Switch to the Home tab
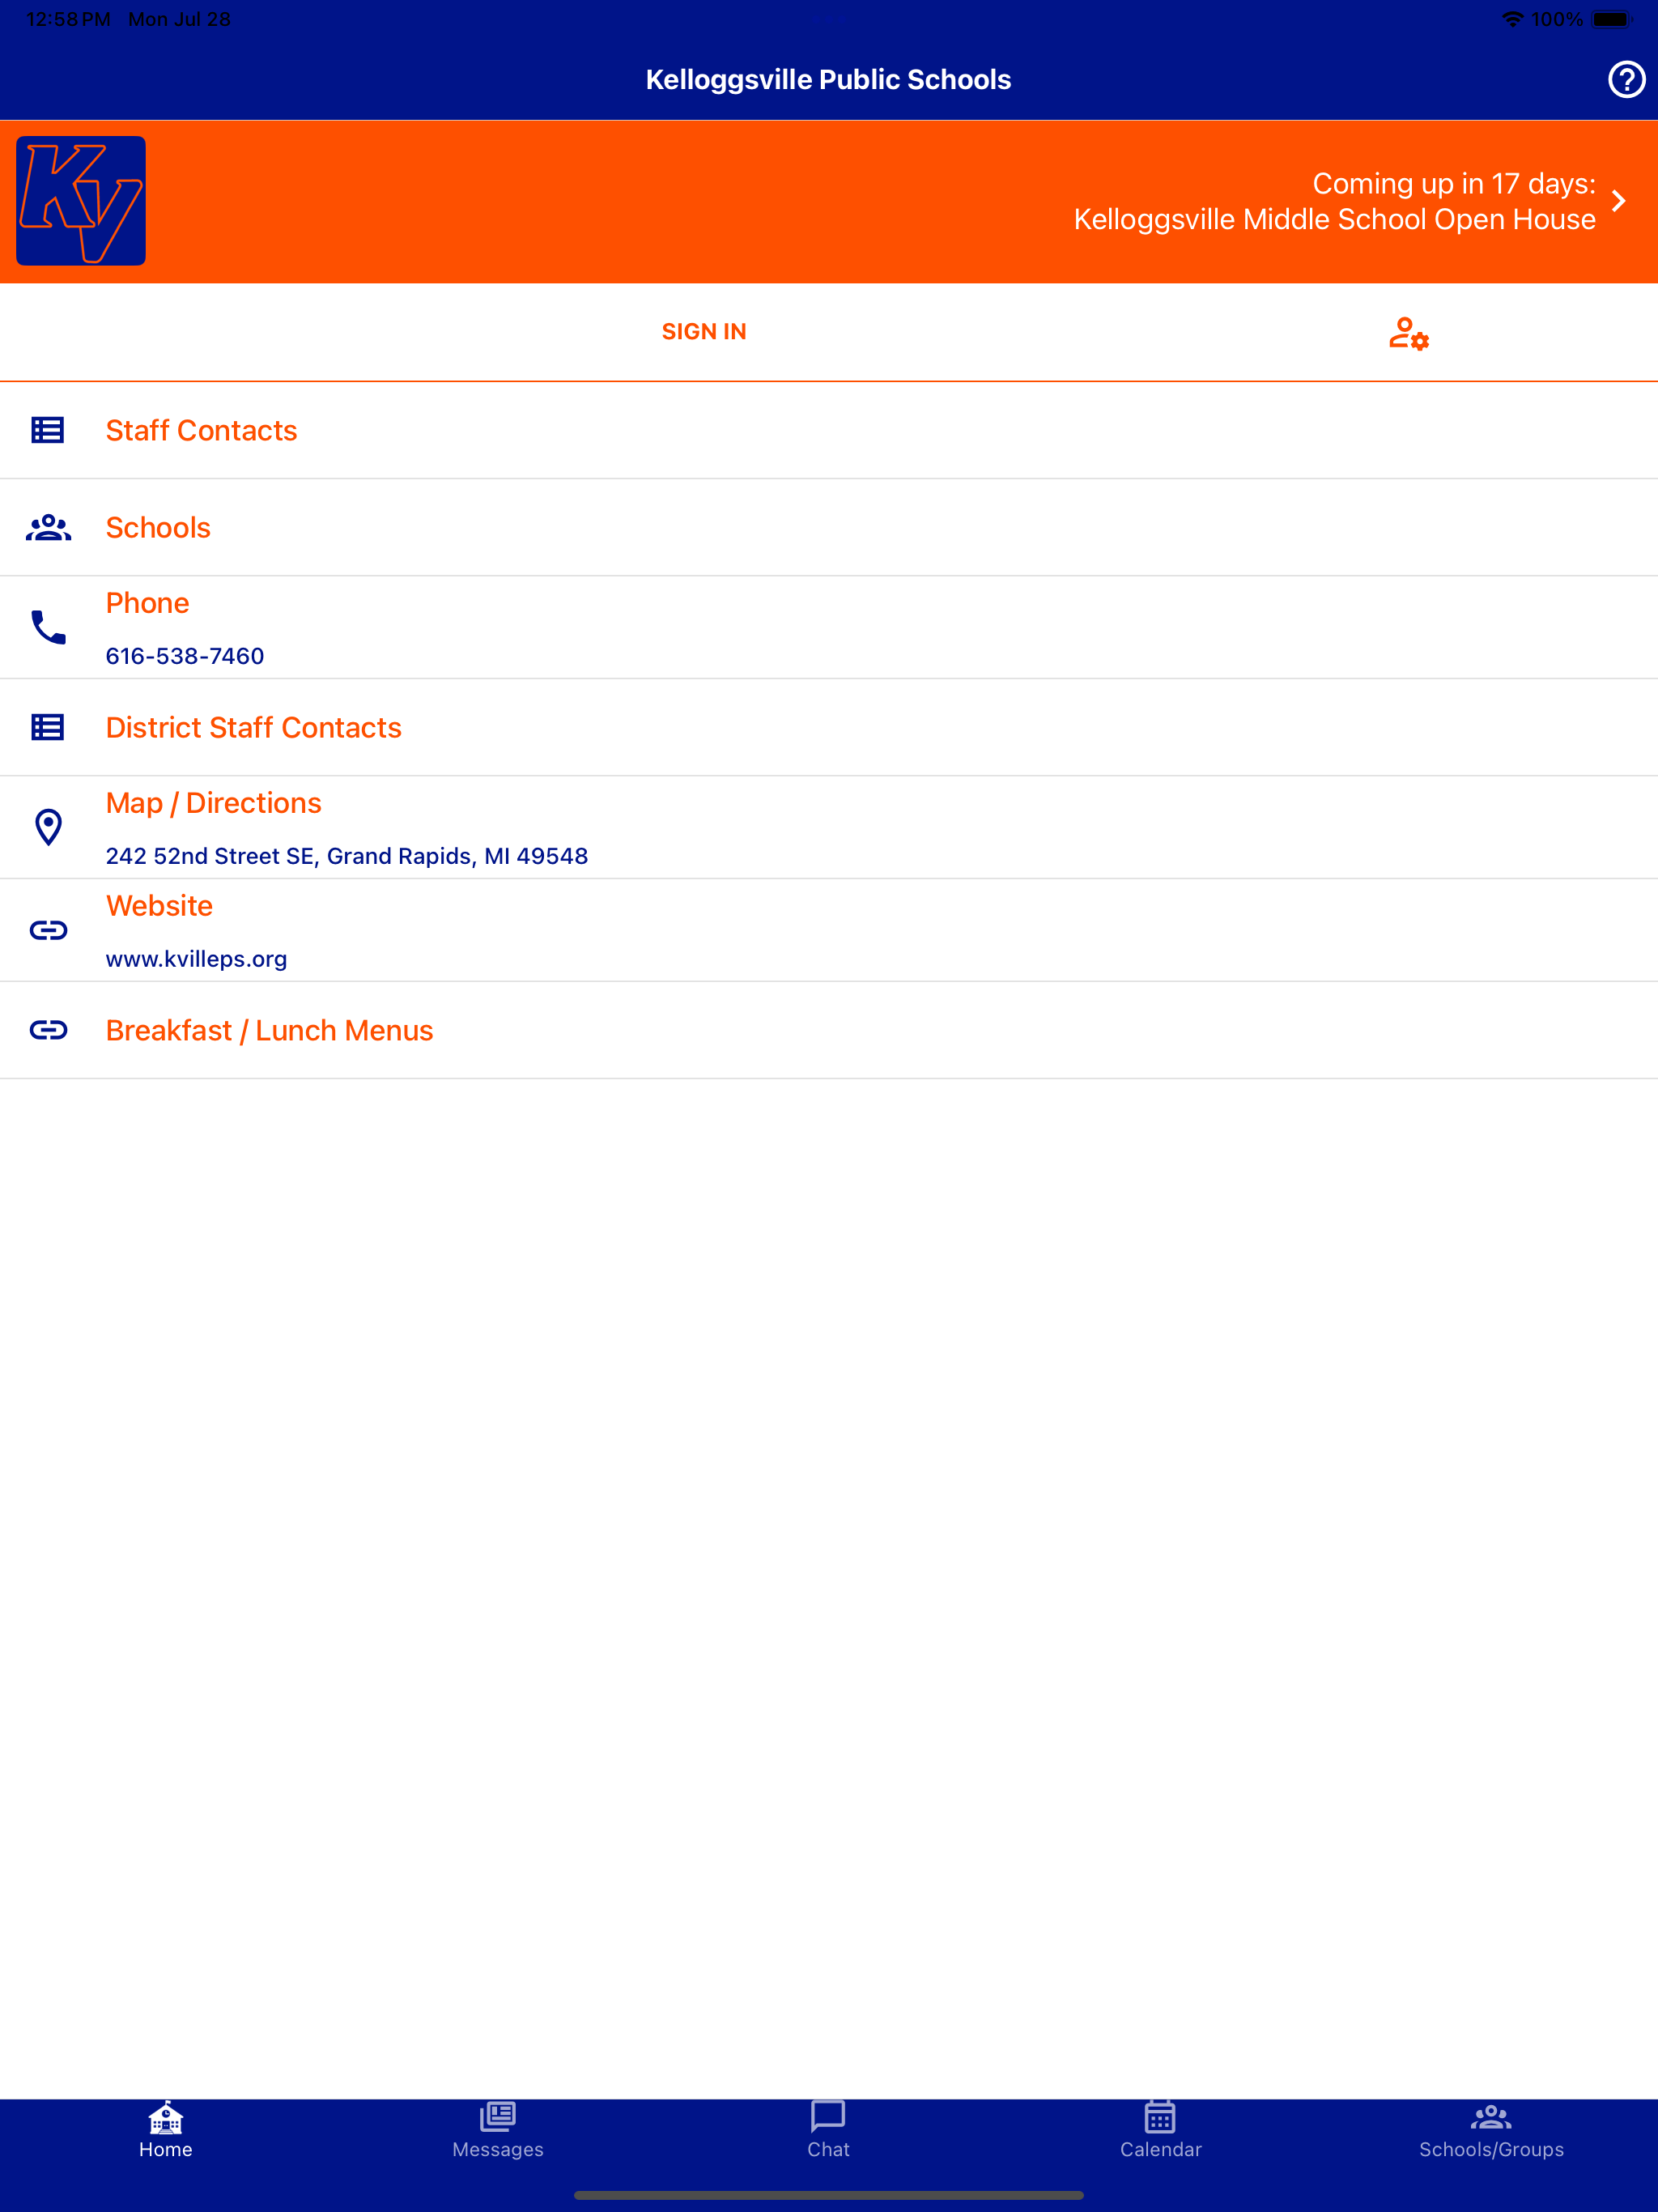 (x=166, y=2131)
